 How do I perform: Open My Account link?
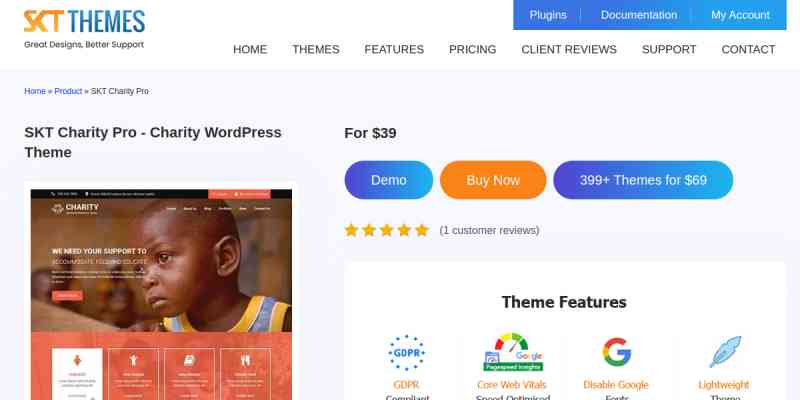[x=740, y=15]
